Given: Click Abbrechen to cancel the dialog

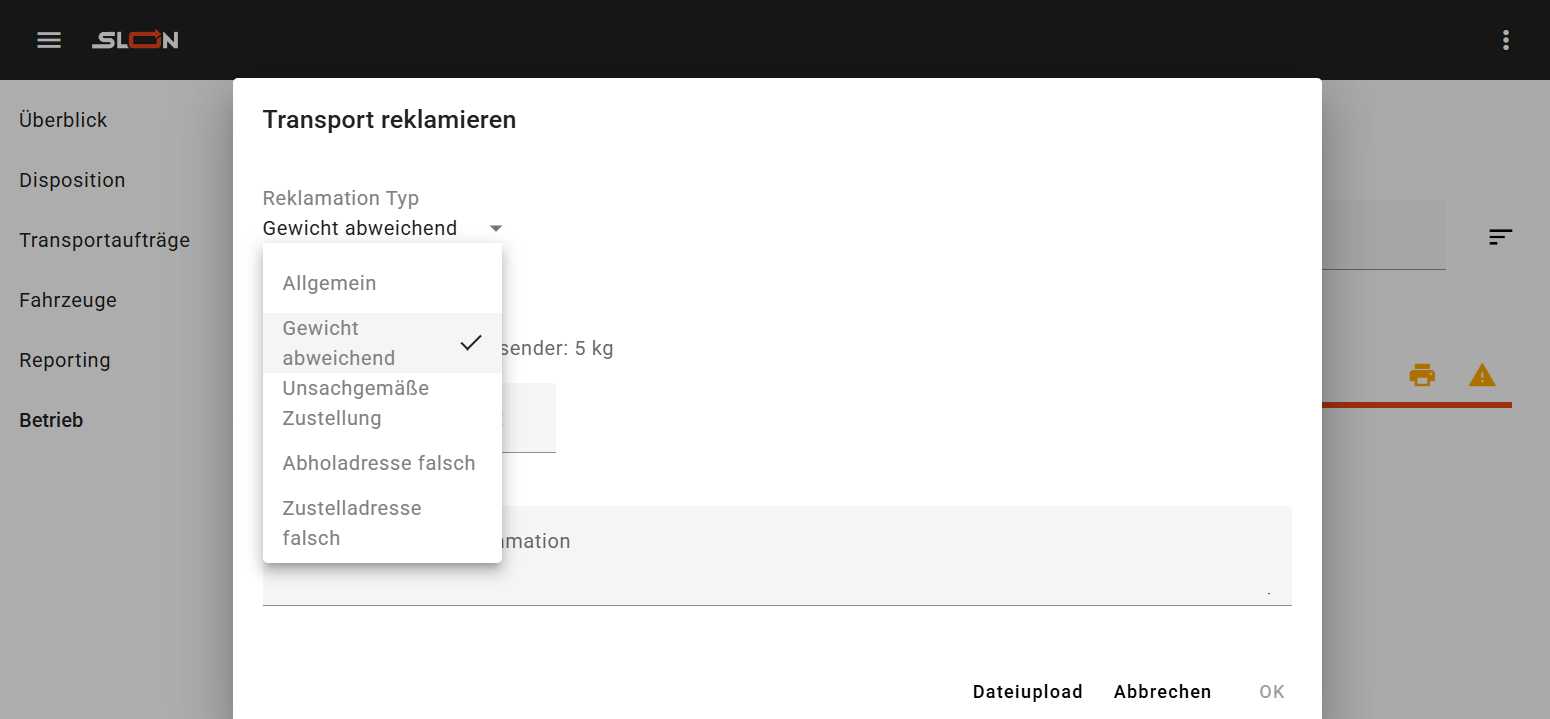Looking at the screenshot, I should (x=1162, y=692).
